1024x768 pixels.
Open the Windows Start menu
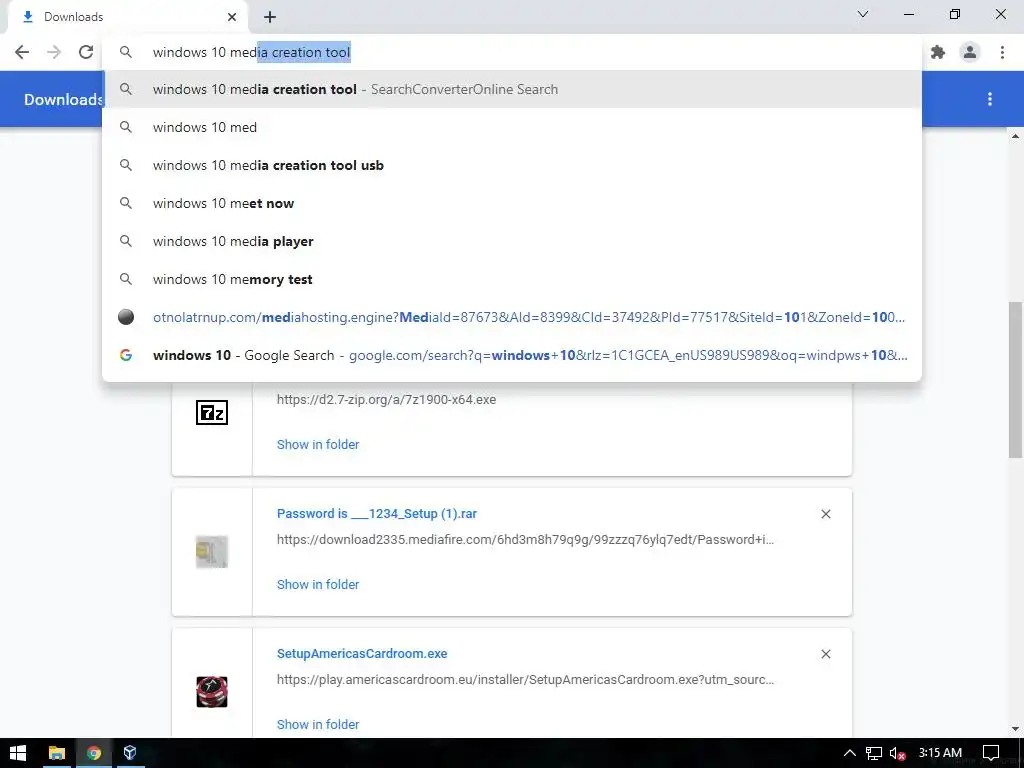(x=18, y=753)
